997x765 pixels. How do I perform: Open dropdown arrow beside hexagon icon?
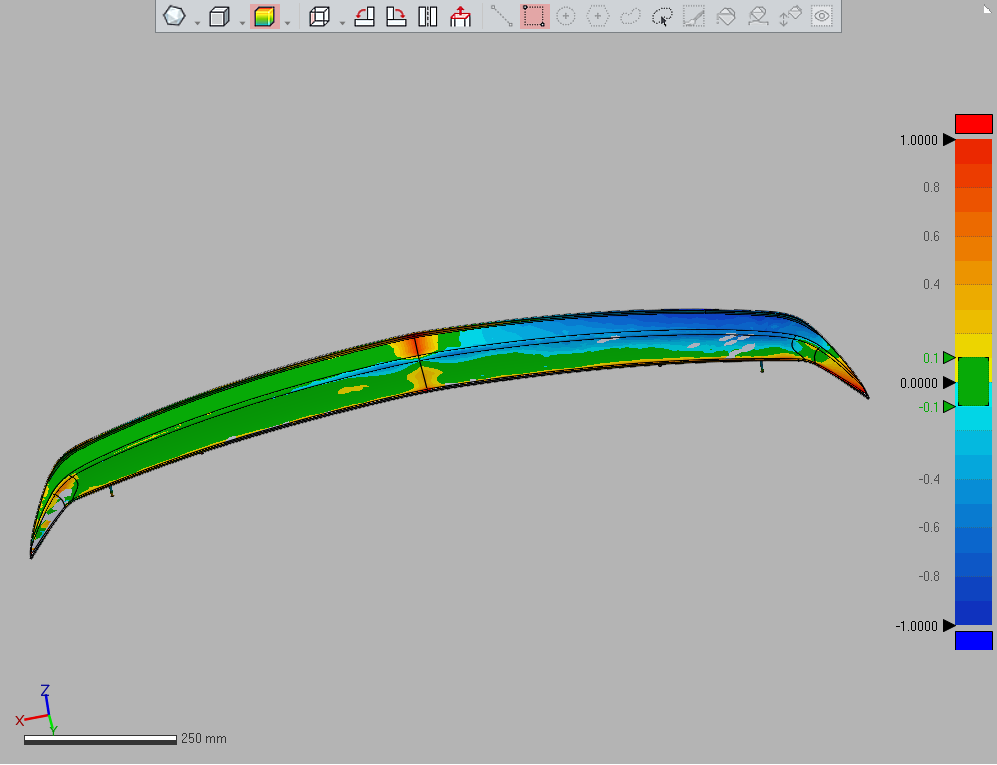[197, 22]
